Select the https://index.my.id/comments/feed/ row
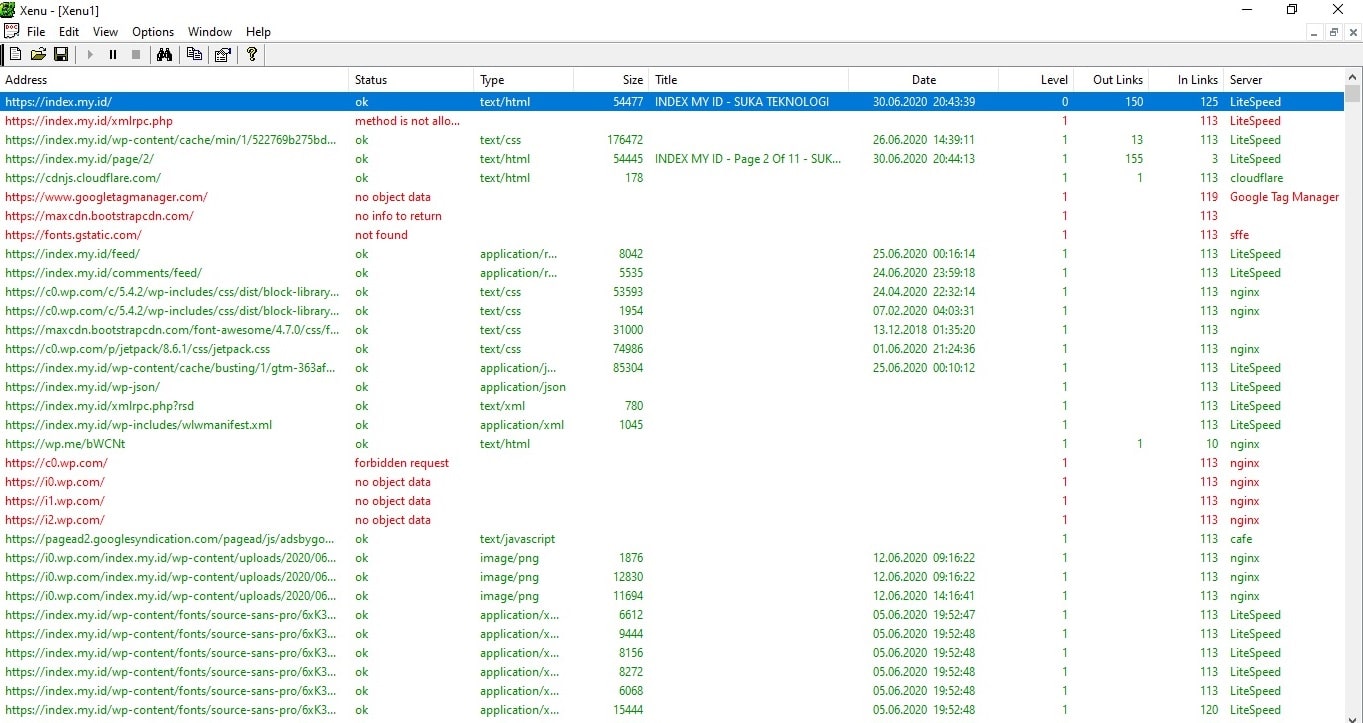 click(x=672, y=272)
